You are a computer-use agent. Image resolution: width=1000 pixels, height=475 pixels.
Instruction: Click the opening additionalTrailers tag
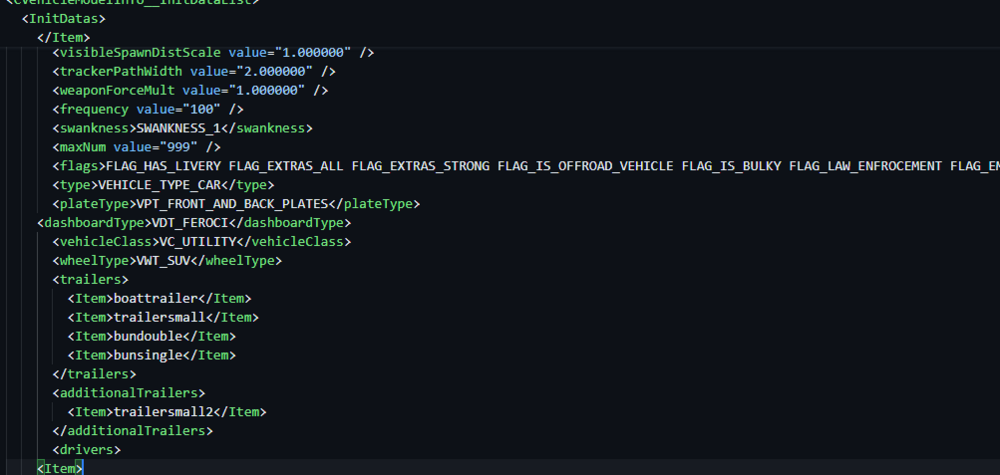pos(129,393)
